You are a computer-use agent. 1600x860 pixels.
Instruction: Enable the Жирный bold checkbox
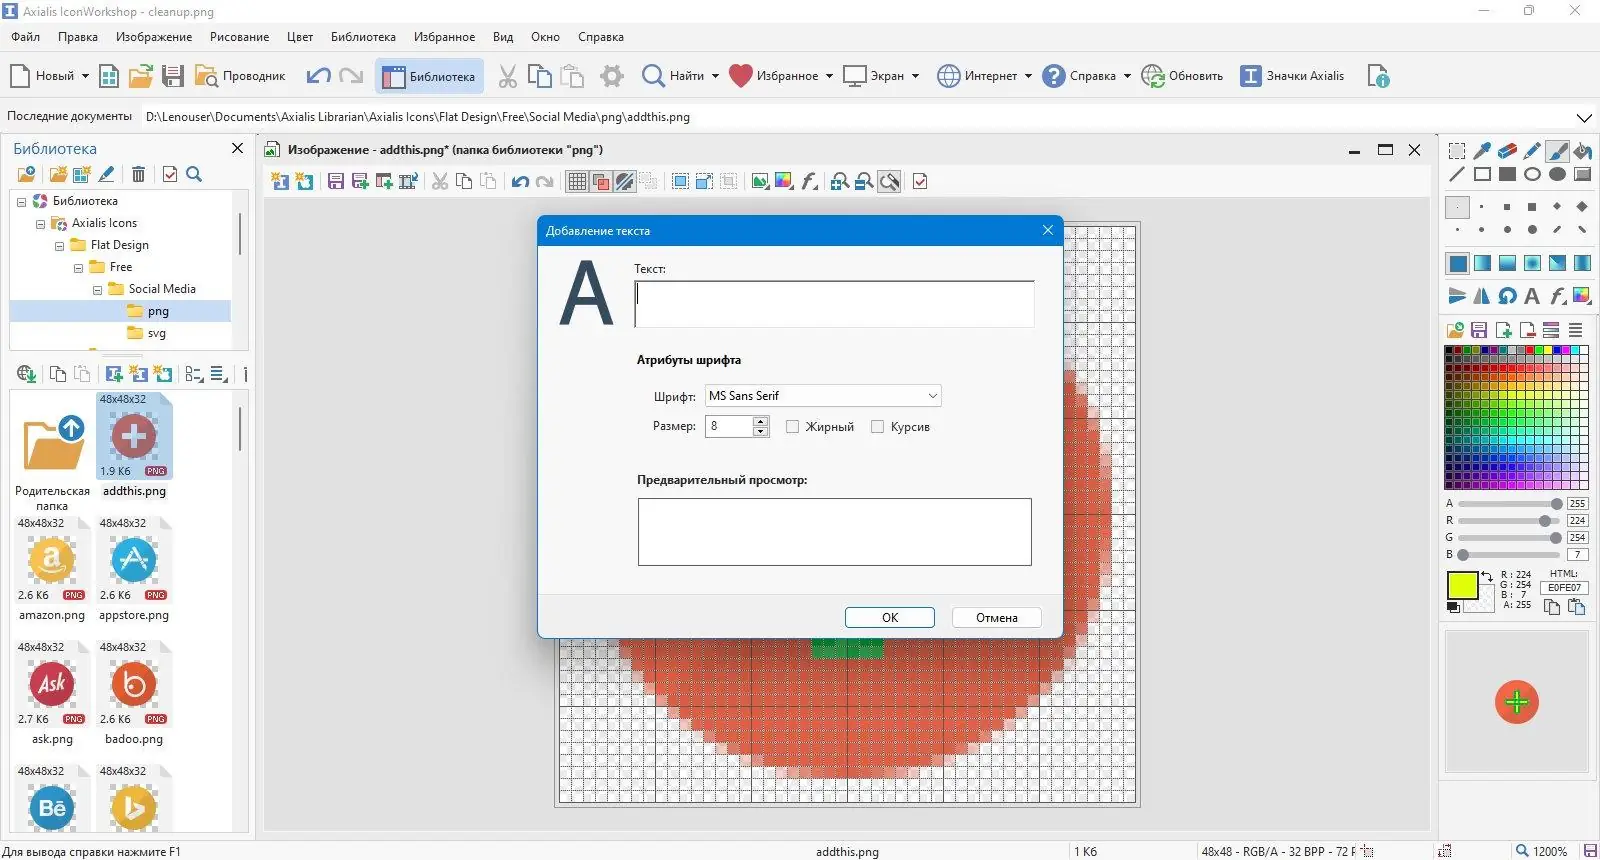793,427
